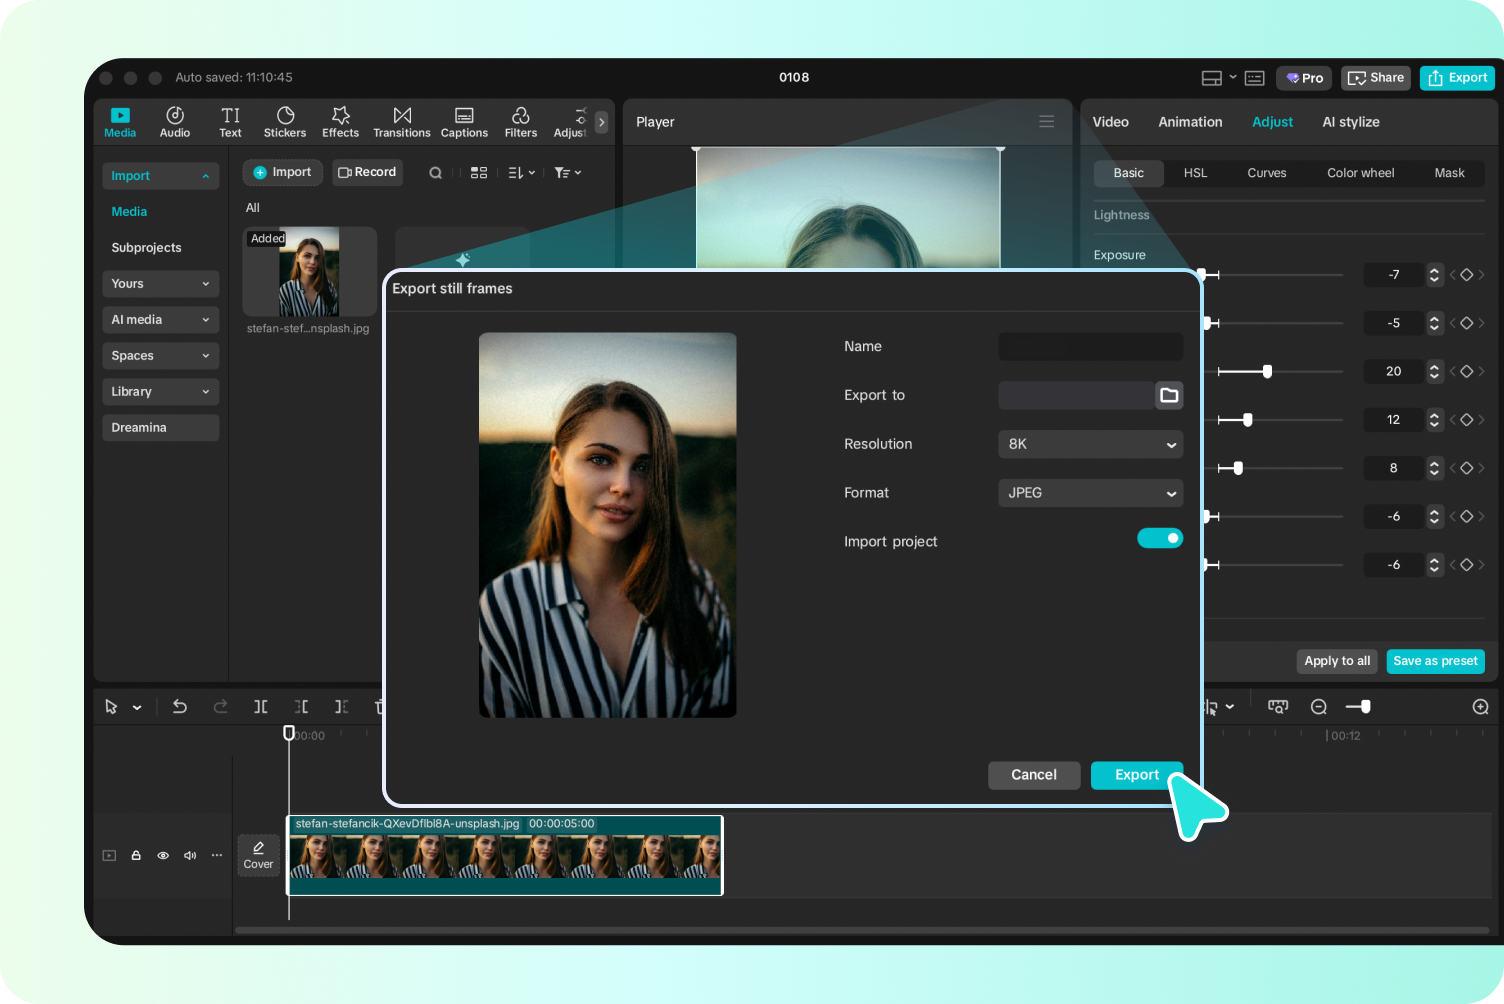Select the Text tool in the top toolbar
Screen dimensions: 1504x1004
tap(230, 121)
